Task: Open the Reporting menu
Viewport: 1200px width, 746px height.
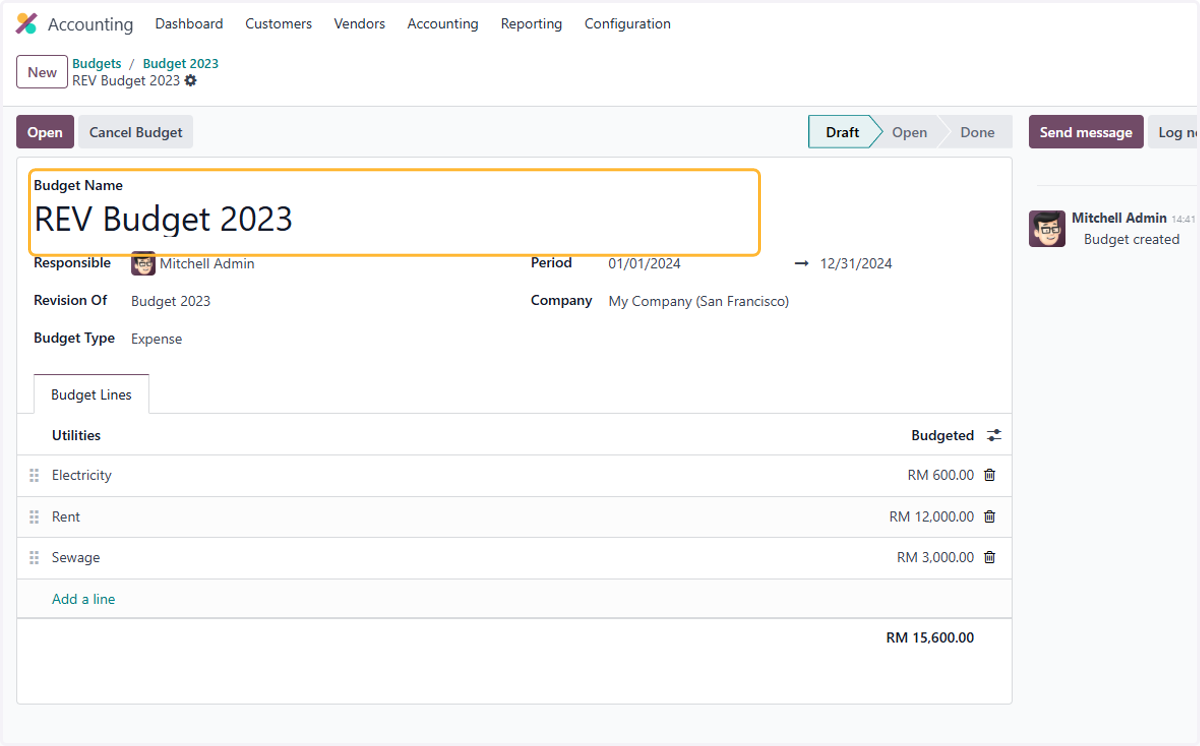Action: 531,24
